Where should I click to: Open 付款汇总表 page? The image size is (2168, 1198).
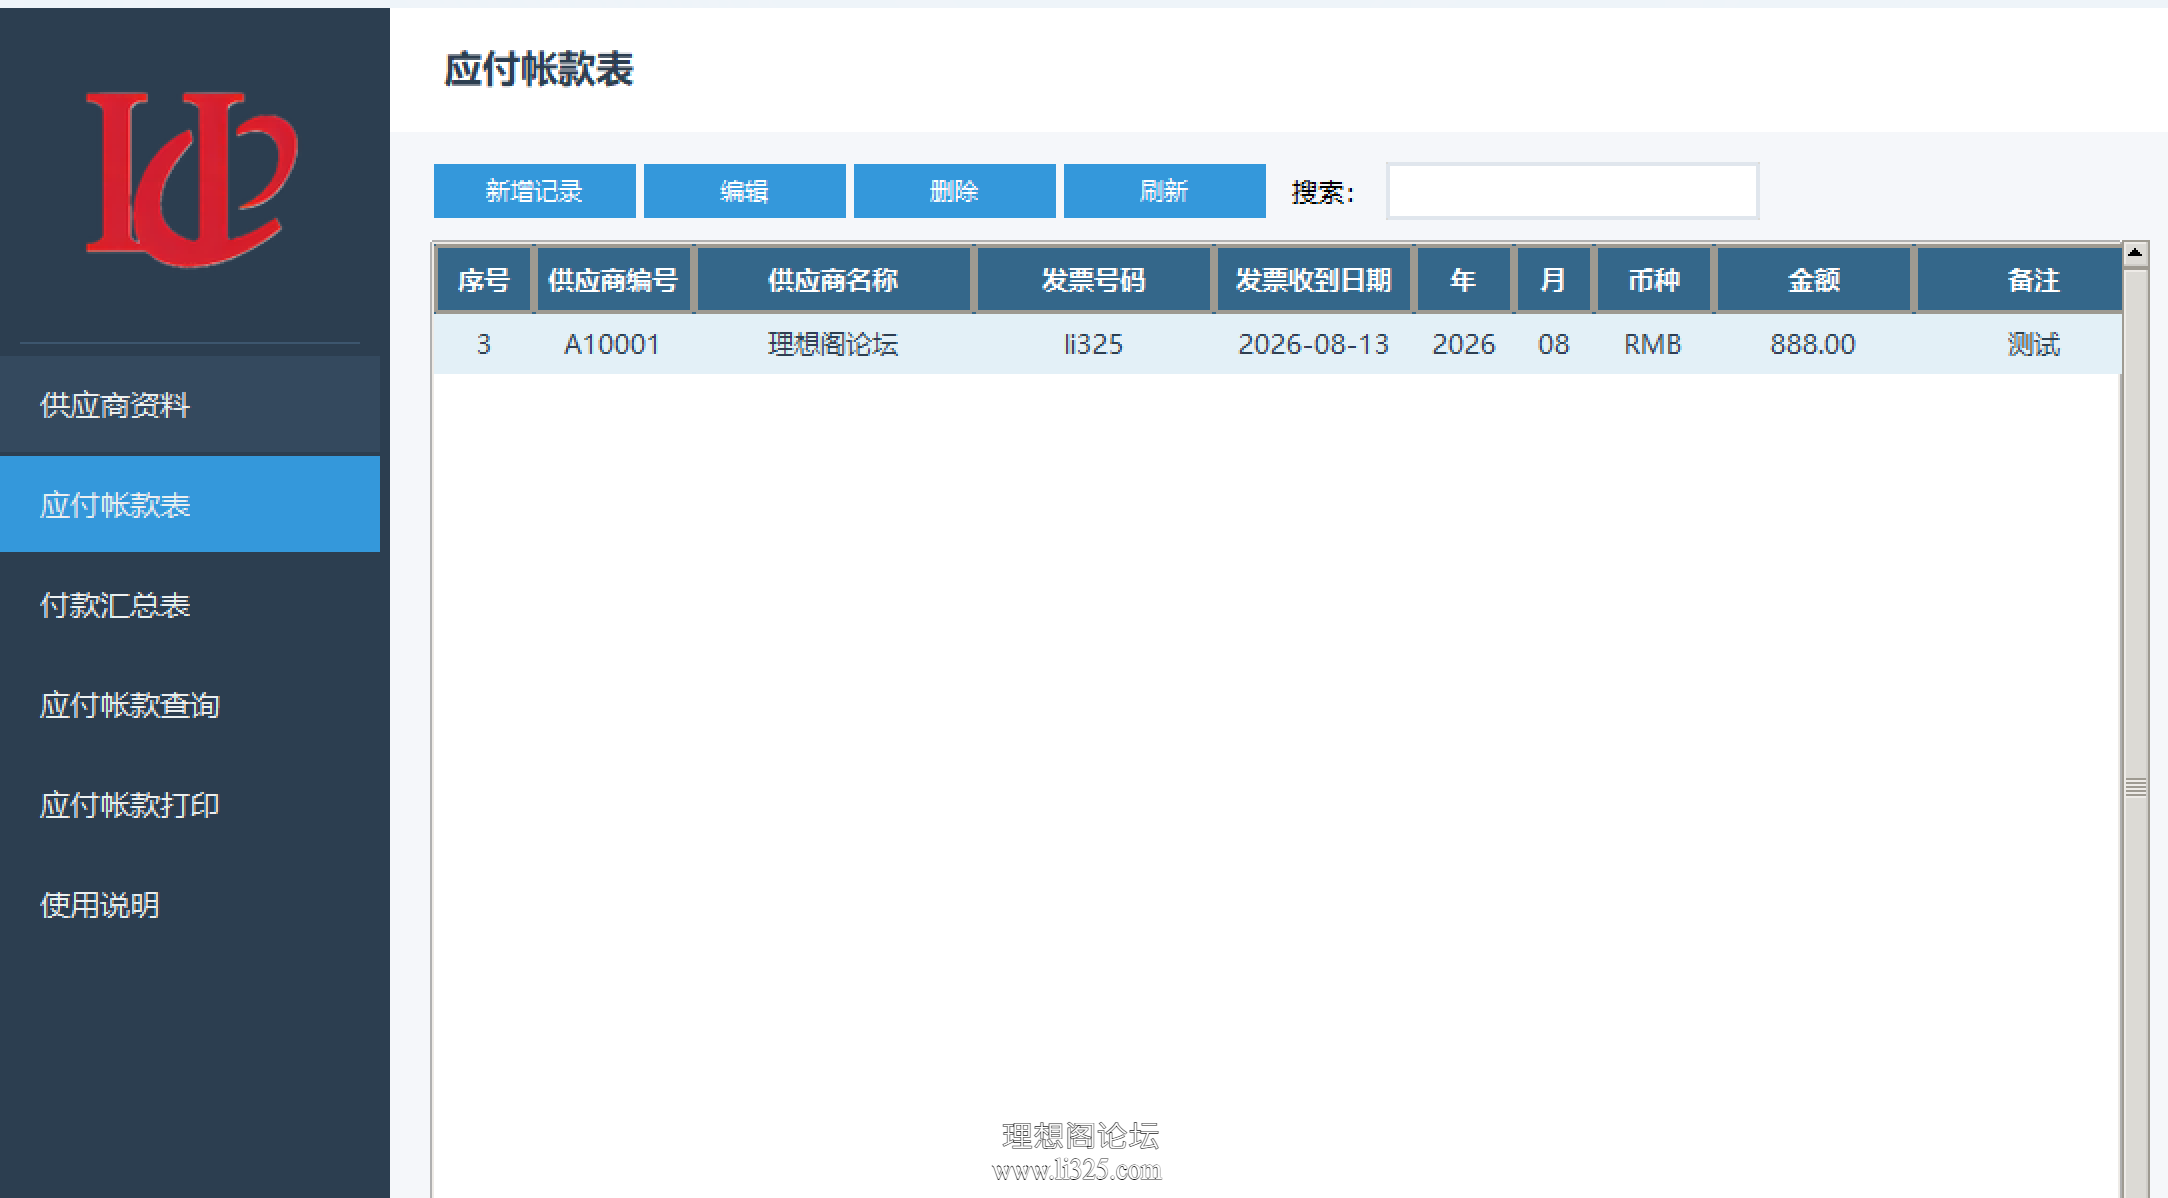[190, 605]
